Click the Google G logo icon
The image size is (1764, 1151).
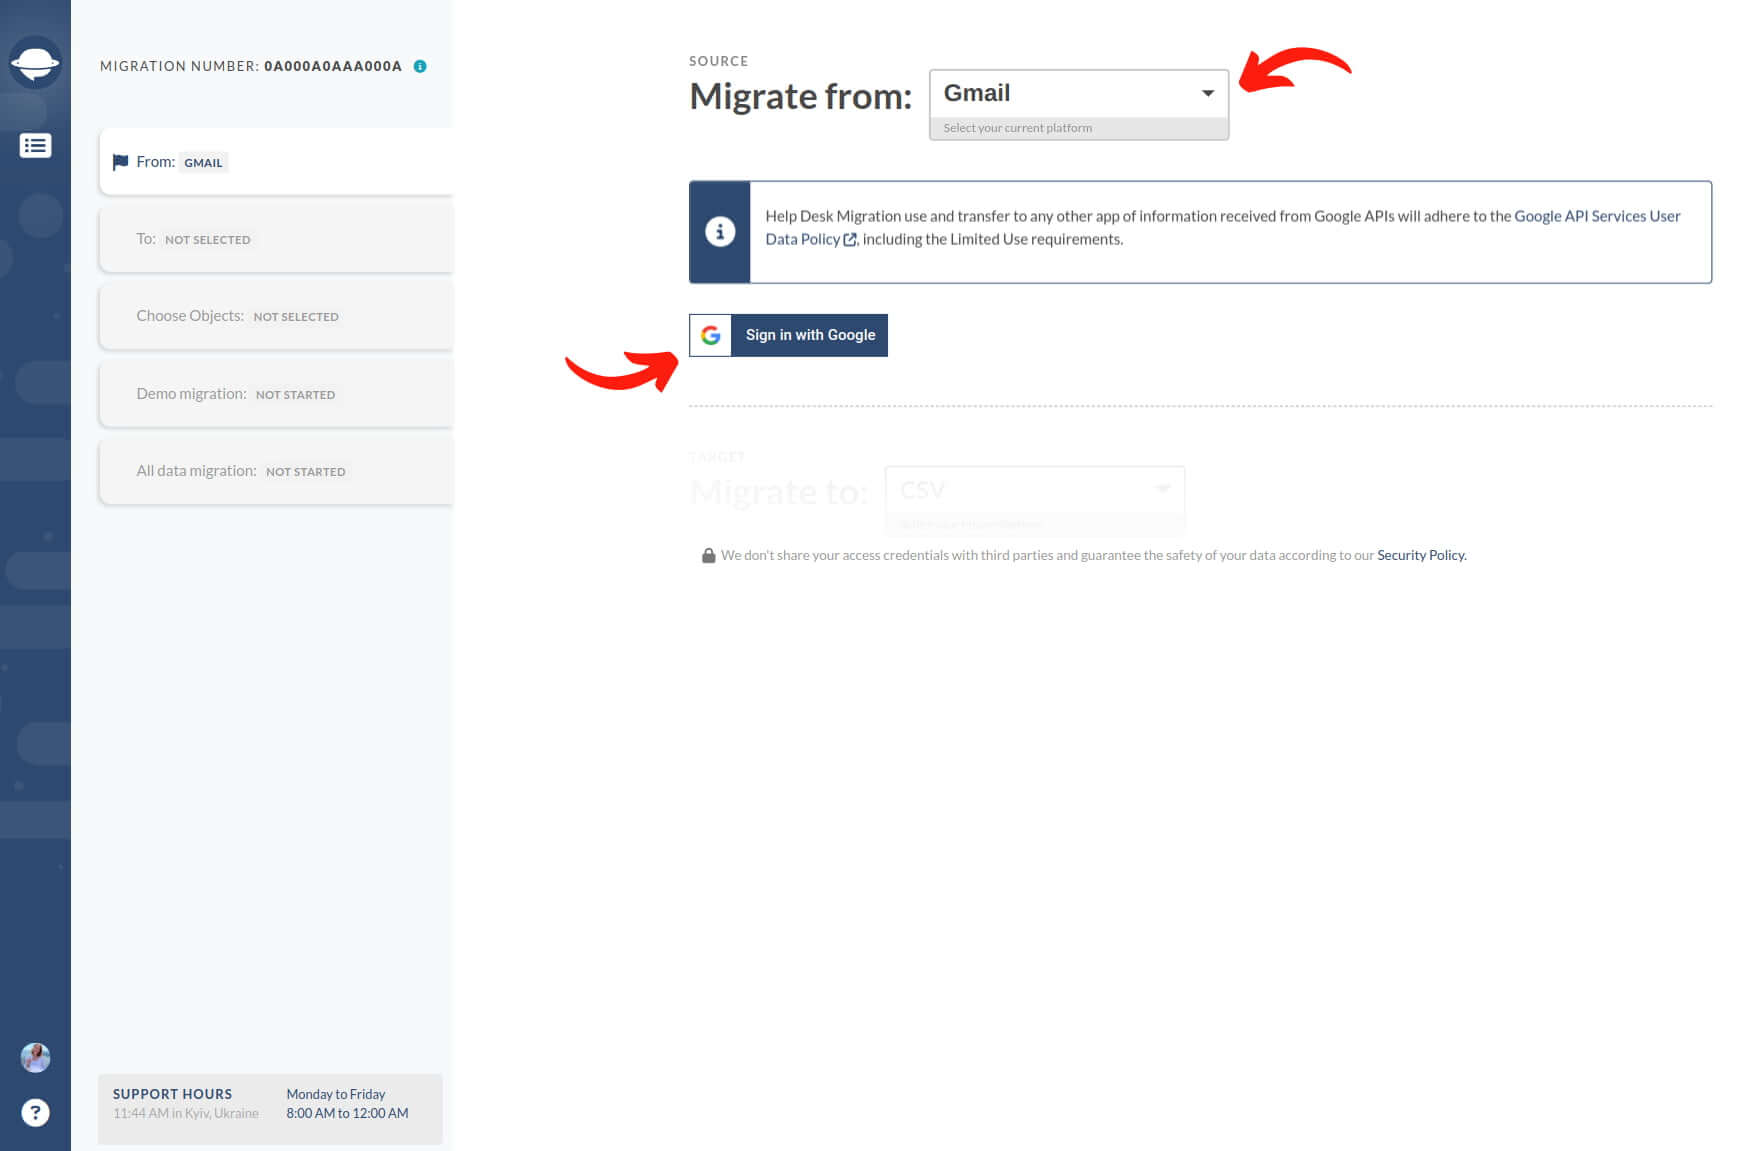click(710, 335)
